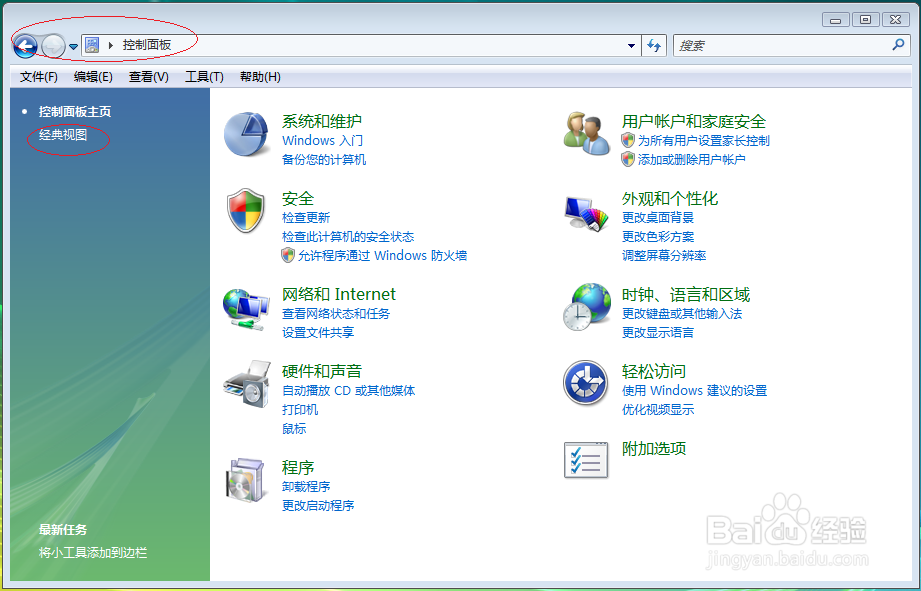Click 更改色彩方案 link
Viewport: 921px width, 591px height.
point(658,237)
